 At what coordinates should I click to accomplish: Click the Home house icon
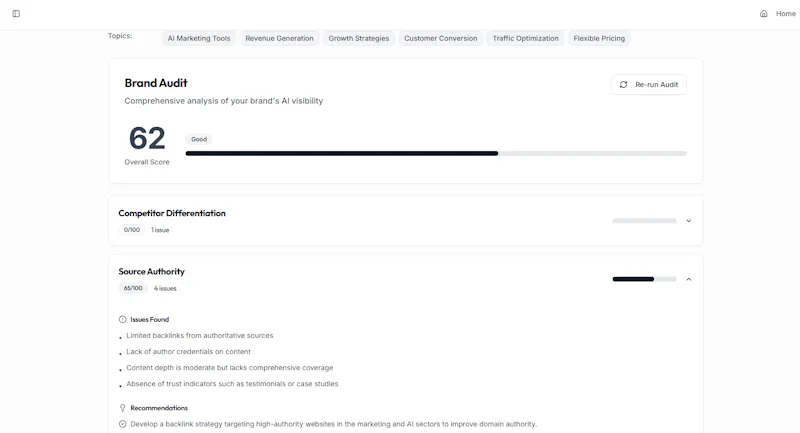763,14
